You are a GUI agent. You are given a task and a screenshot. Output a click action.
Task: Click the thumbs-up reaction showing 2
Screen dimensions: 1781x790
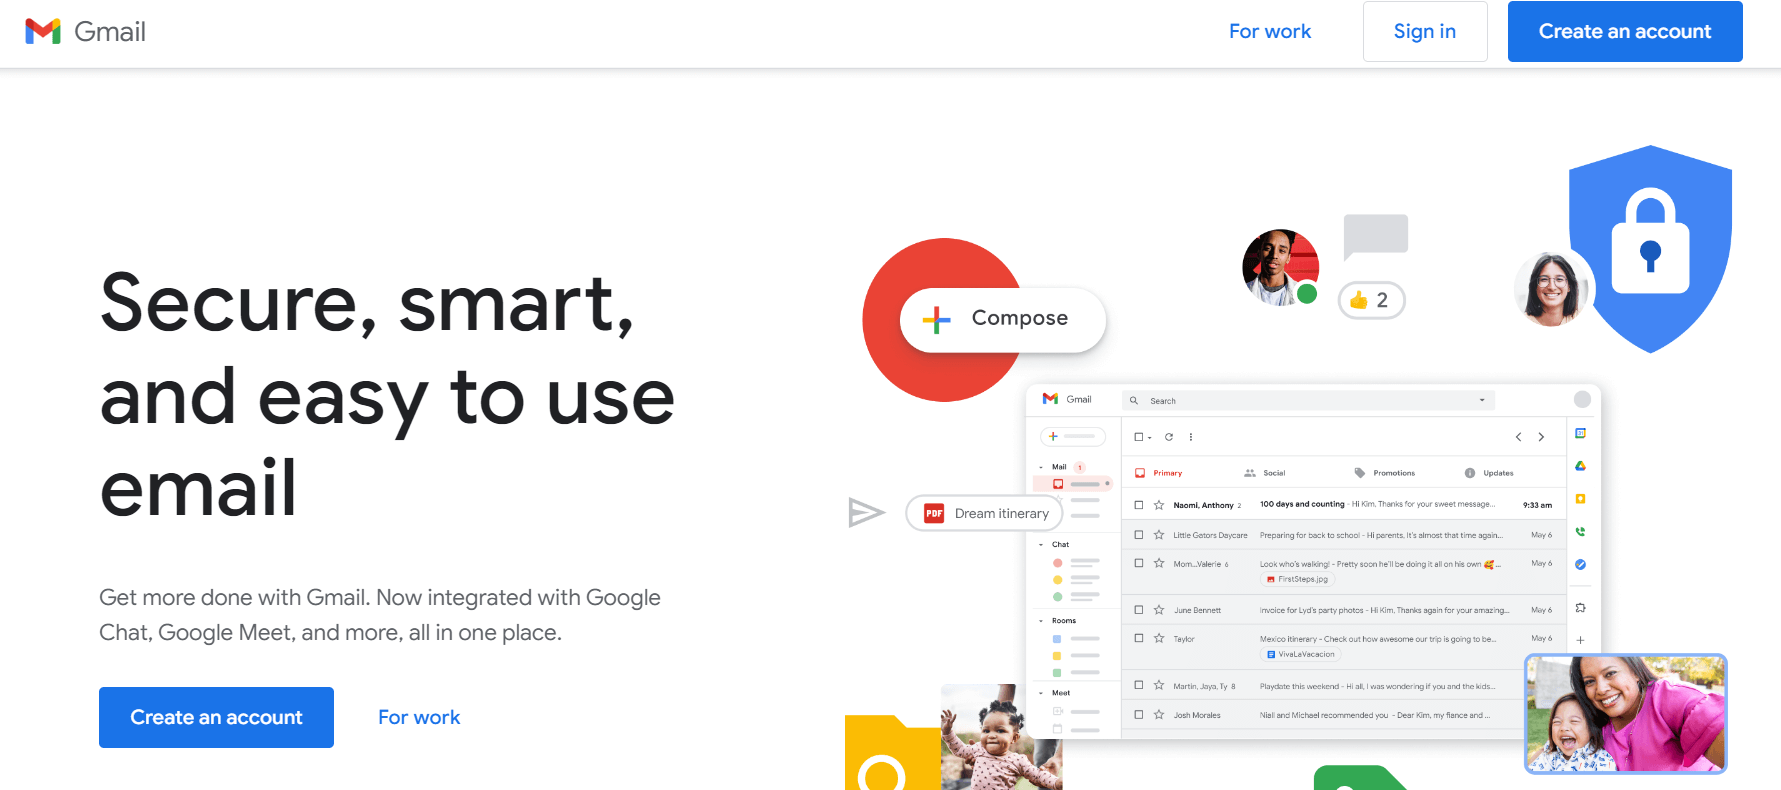1371,300
